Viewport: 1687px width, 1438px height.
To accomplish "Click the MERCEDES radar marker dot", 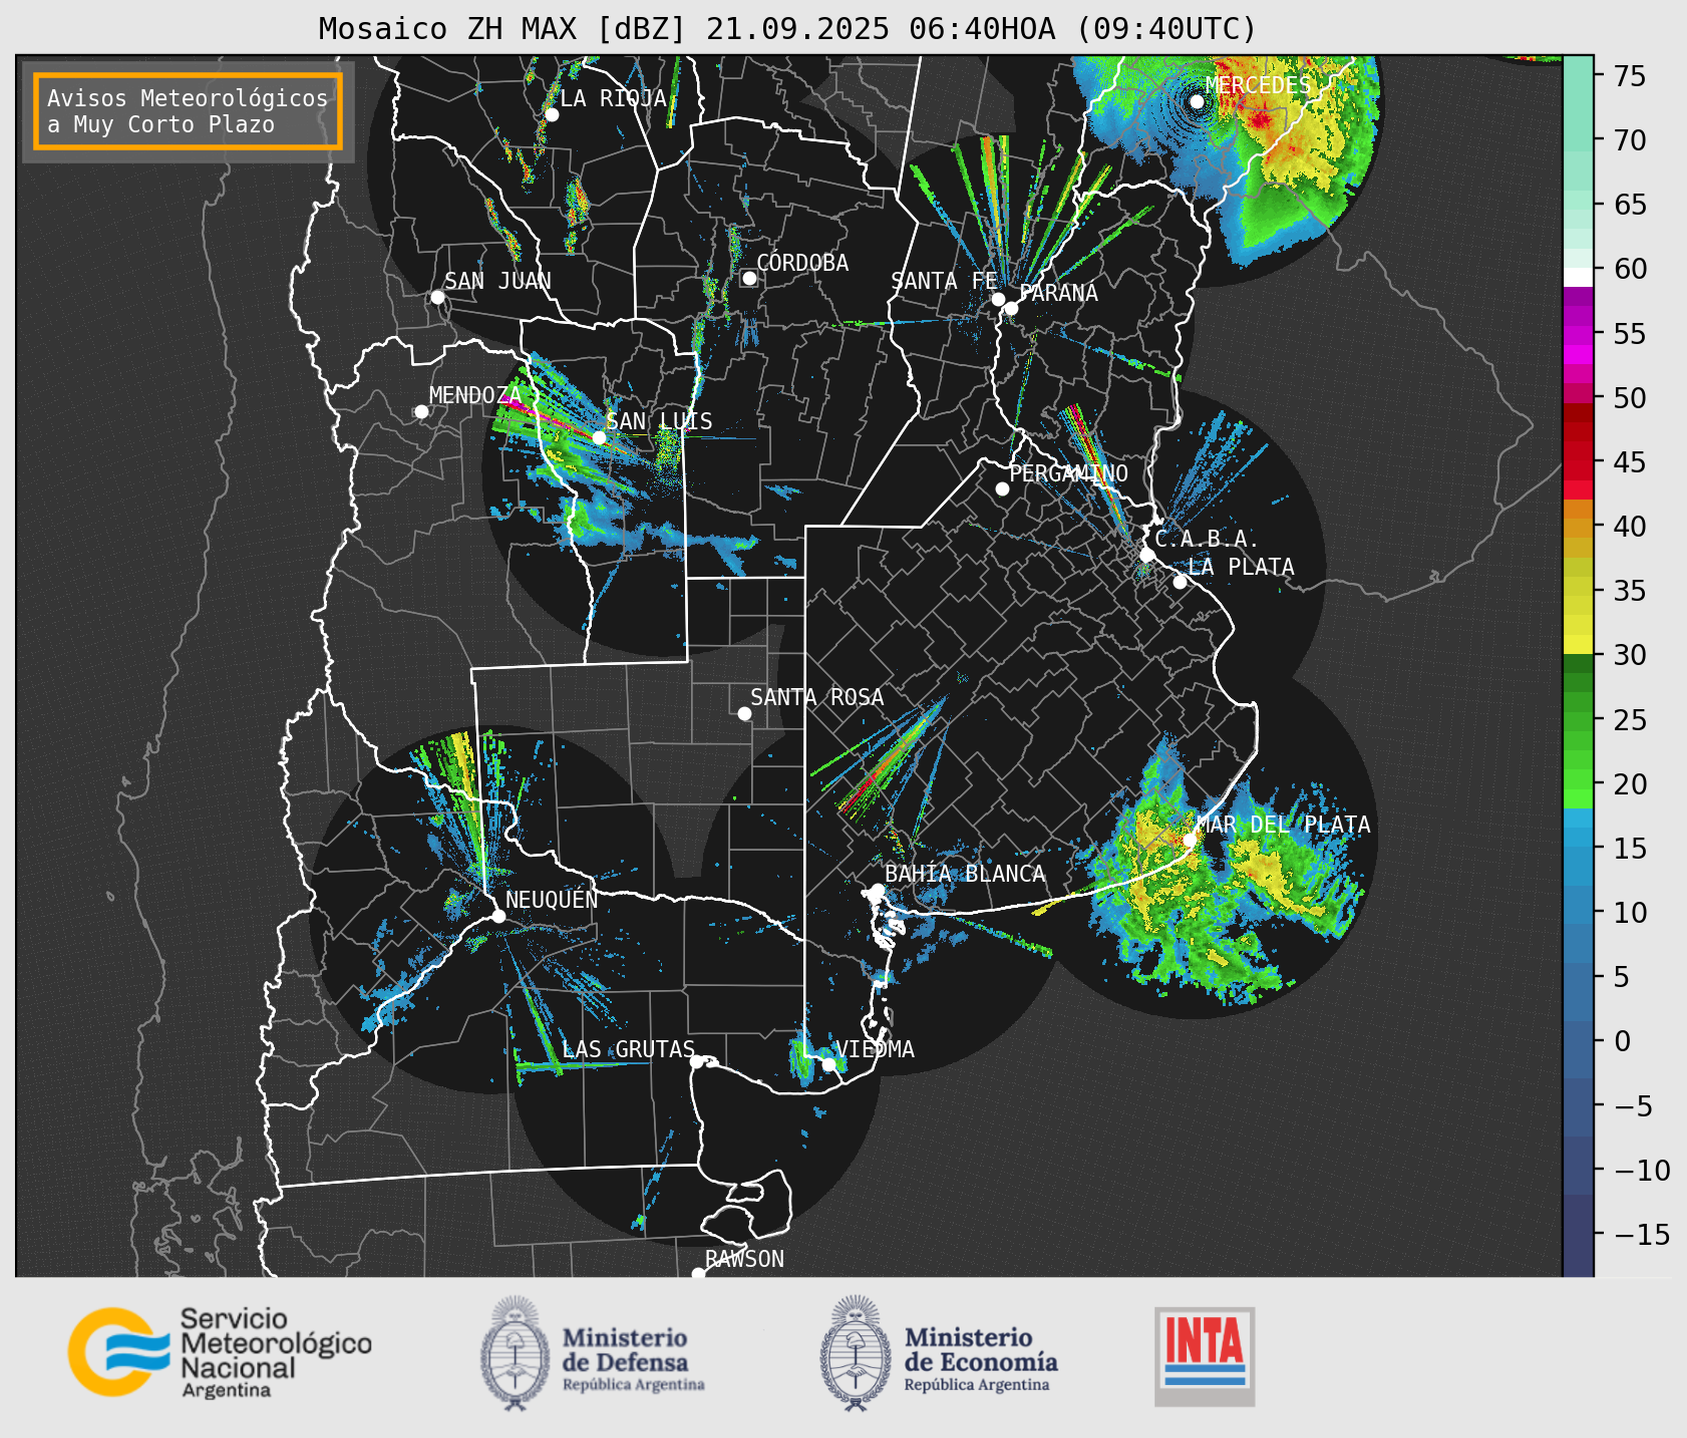I will 1197,101.
